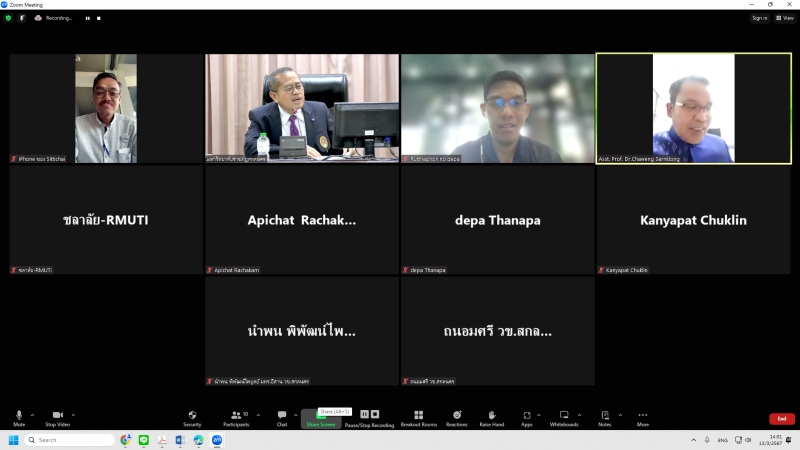This screenshot has height=450, width=800.
Task: Pause the recording in the top bar
Action: coord(87,18)
